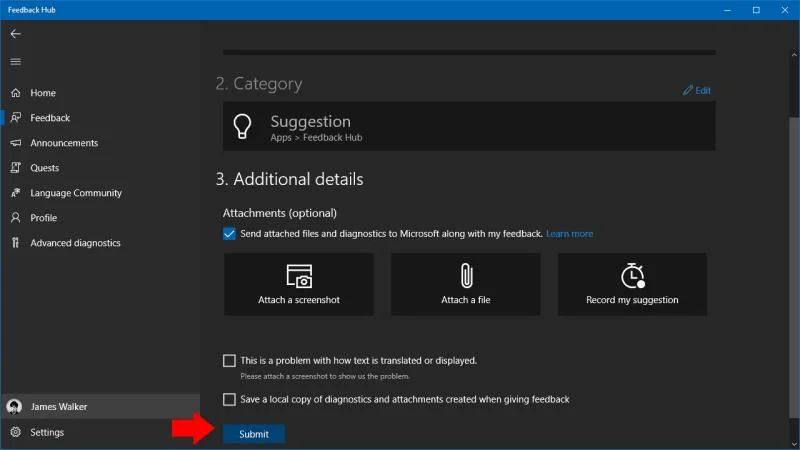The width and height of the screenshot is (800, 450).
Task: Close the Feedback Hub window
Action: pos(785,10)
